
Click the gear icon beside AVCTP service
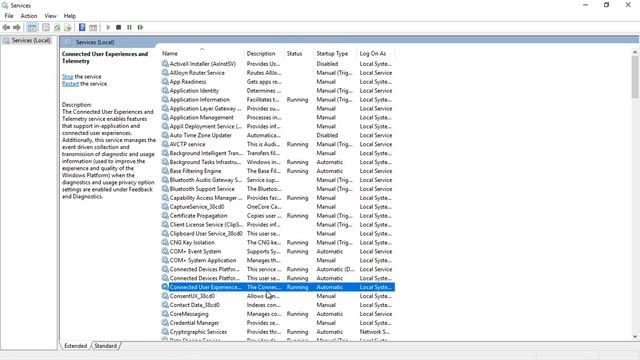tap(165, 144)
